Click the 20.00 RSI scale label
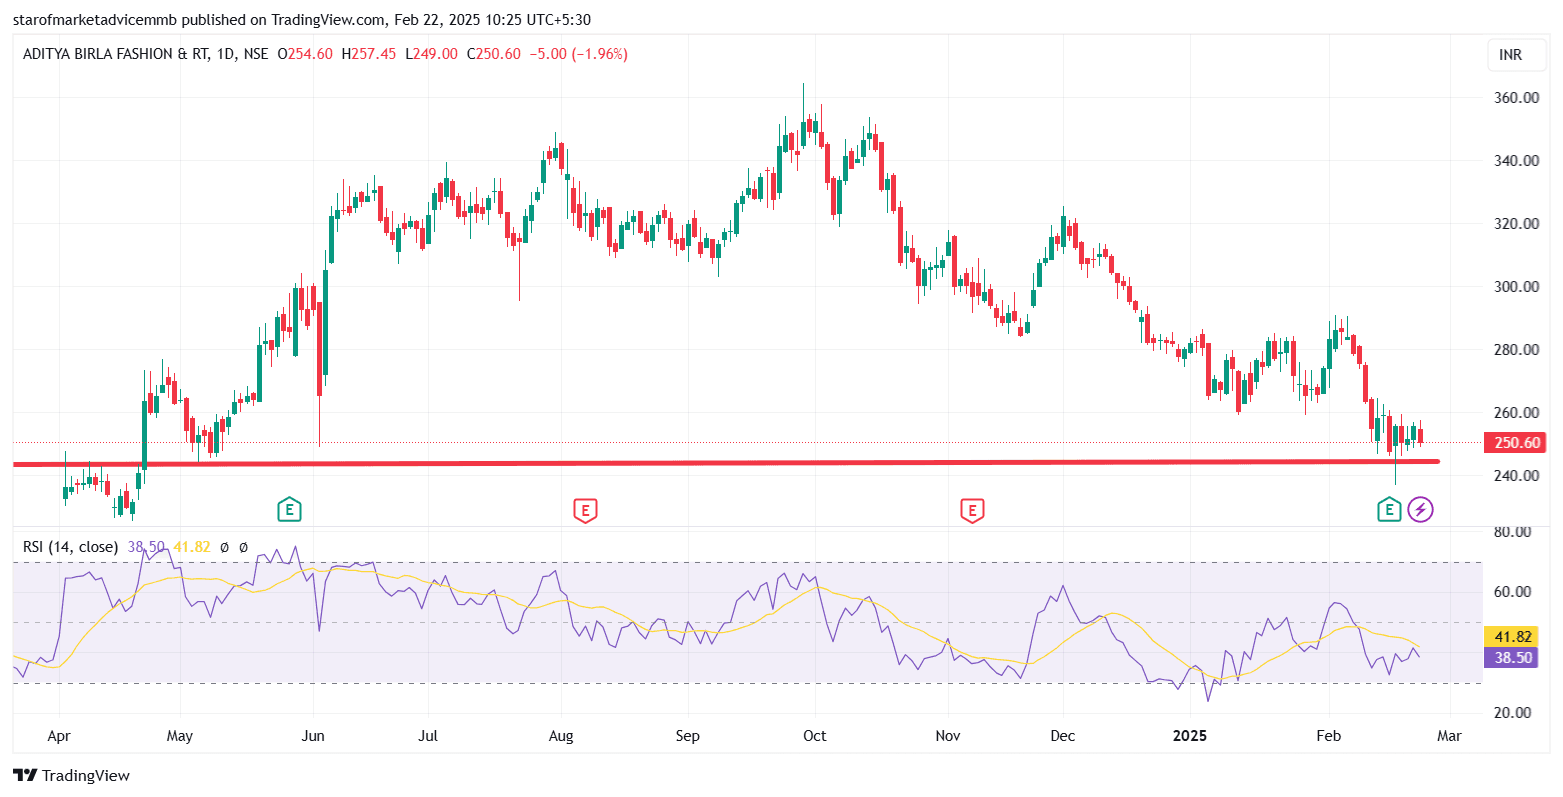Image resolution: width=1563 pixels, height=797 pixels. (1513, 713)
